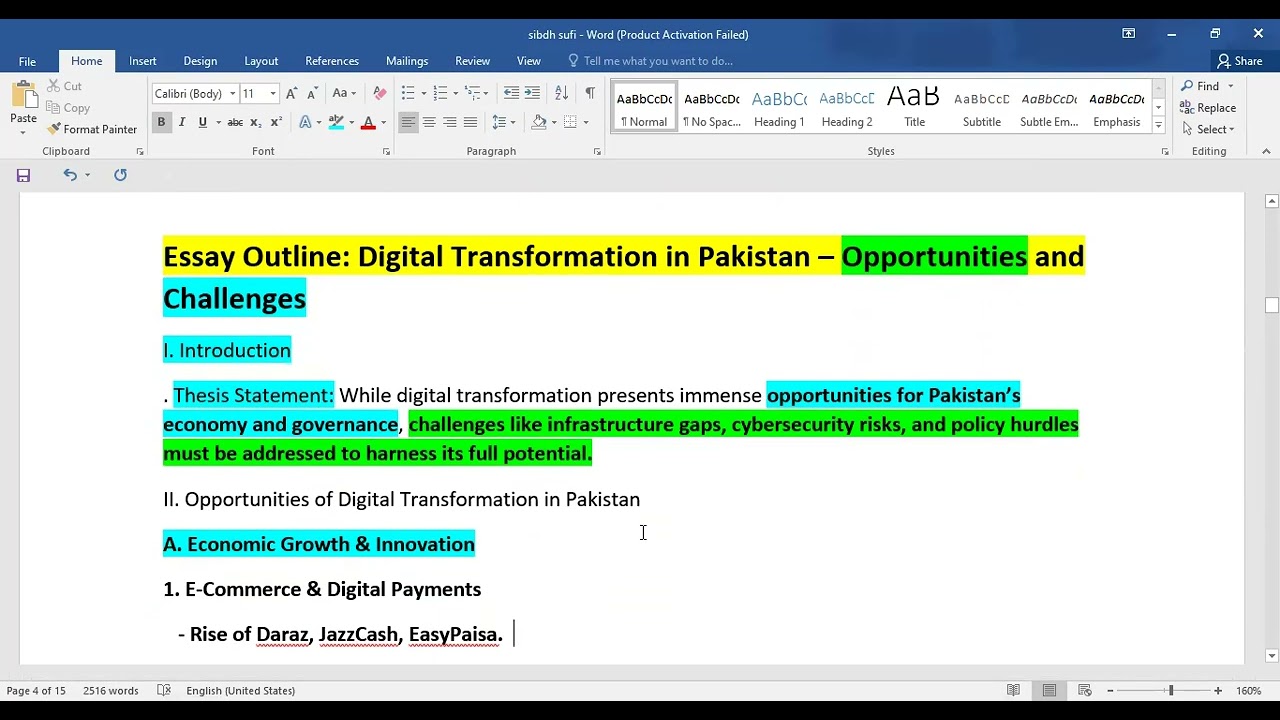This screenshot has width=1280, height=720.
Task: Click the Undo arrow icon
Action: click(x=69, y=175)
